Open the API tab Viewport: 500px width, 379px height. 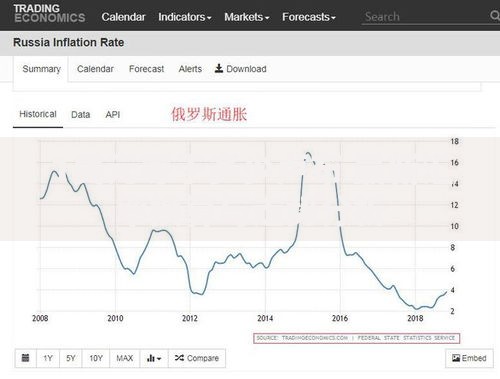(113, 115)
